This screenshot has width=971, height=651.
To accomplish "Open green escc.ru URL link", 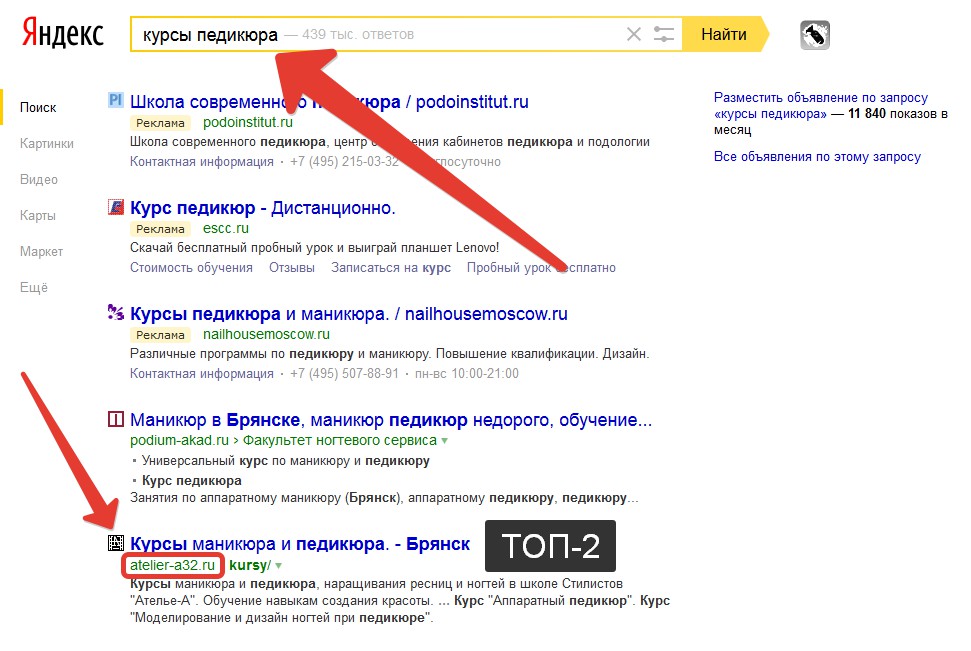I will point(225,228).
